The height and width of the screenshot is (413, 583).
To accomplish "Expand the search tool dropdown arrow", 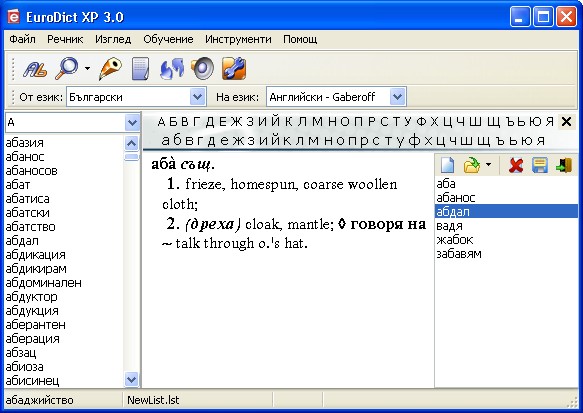I will coord(87,68).
